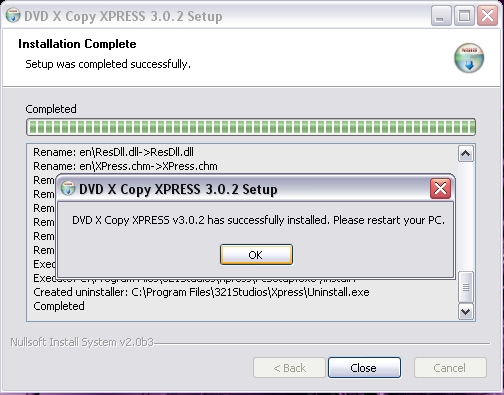Select the 'Created uninstaller' log line
Screen dimensions: 504x395
pyautogui.click(x=201, y=292)
